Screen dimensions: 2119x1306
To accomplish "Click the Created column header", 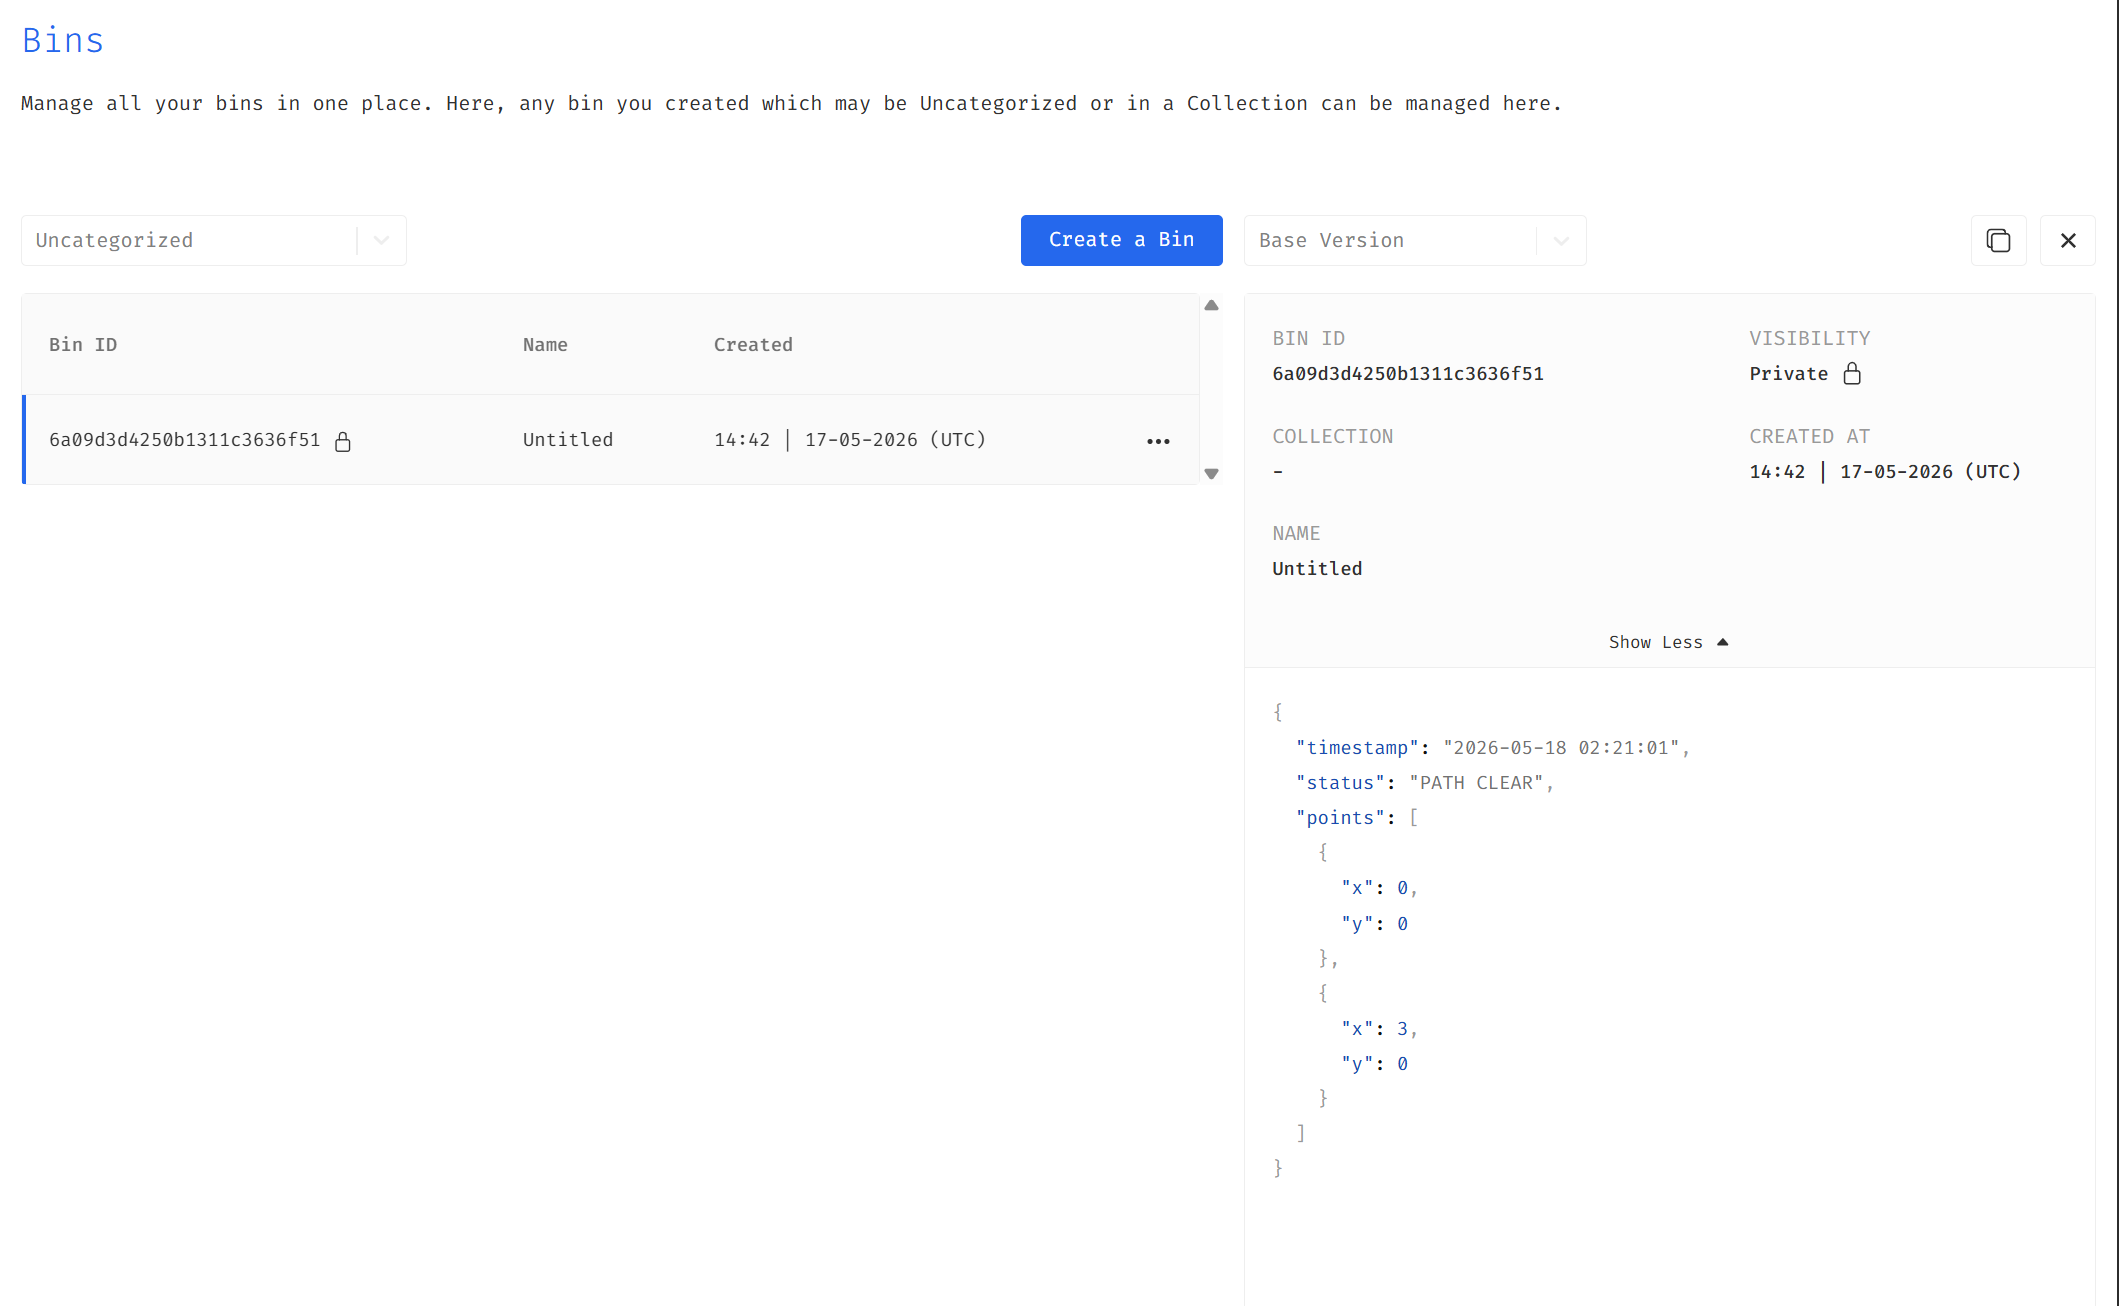I will click(x=753, y=345).
